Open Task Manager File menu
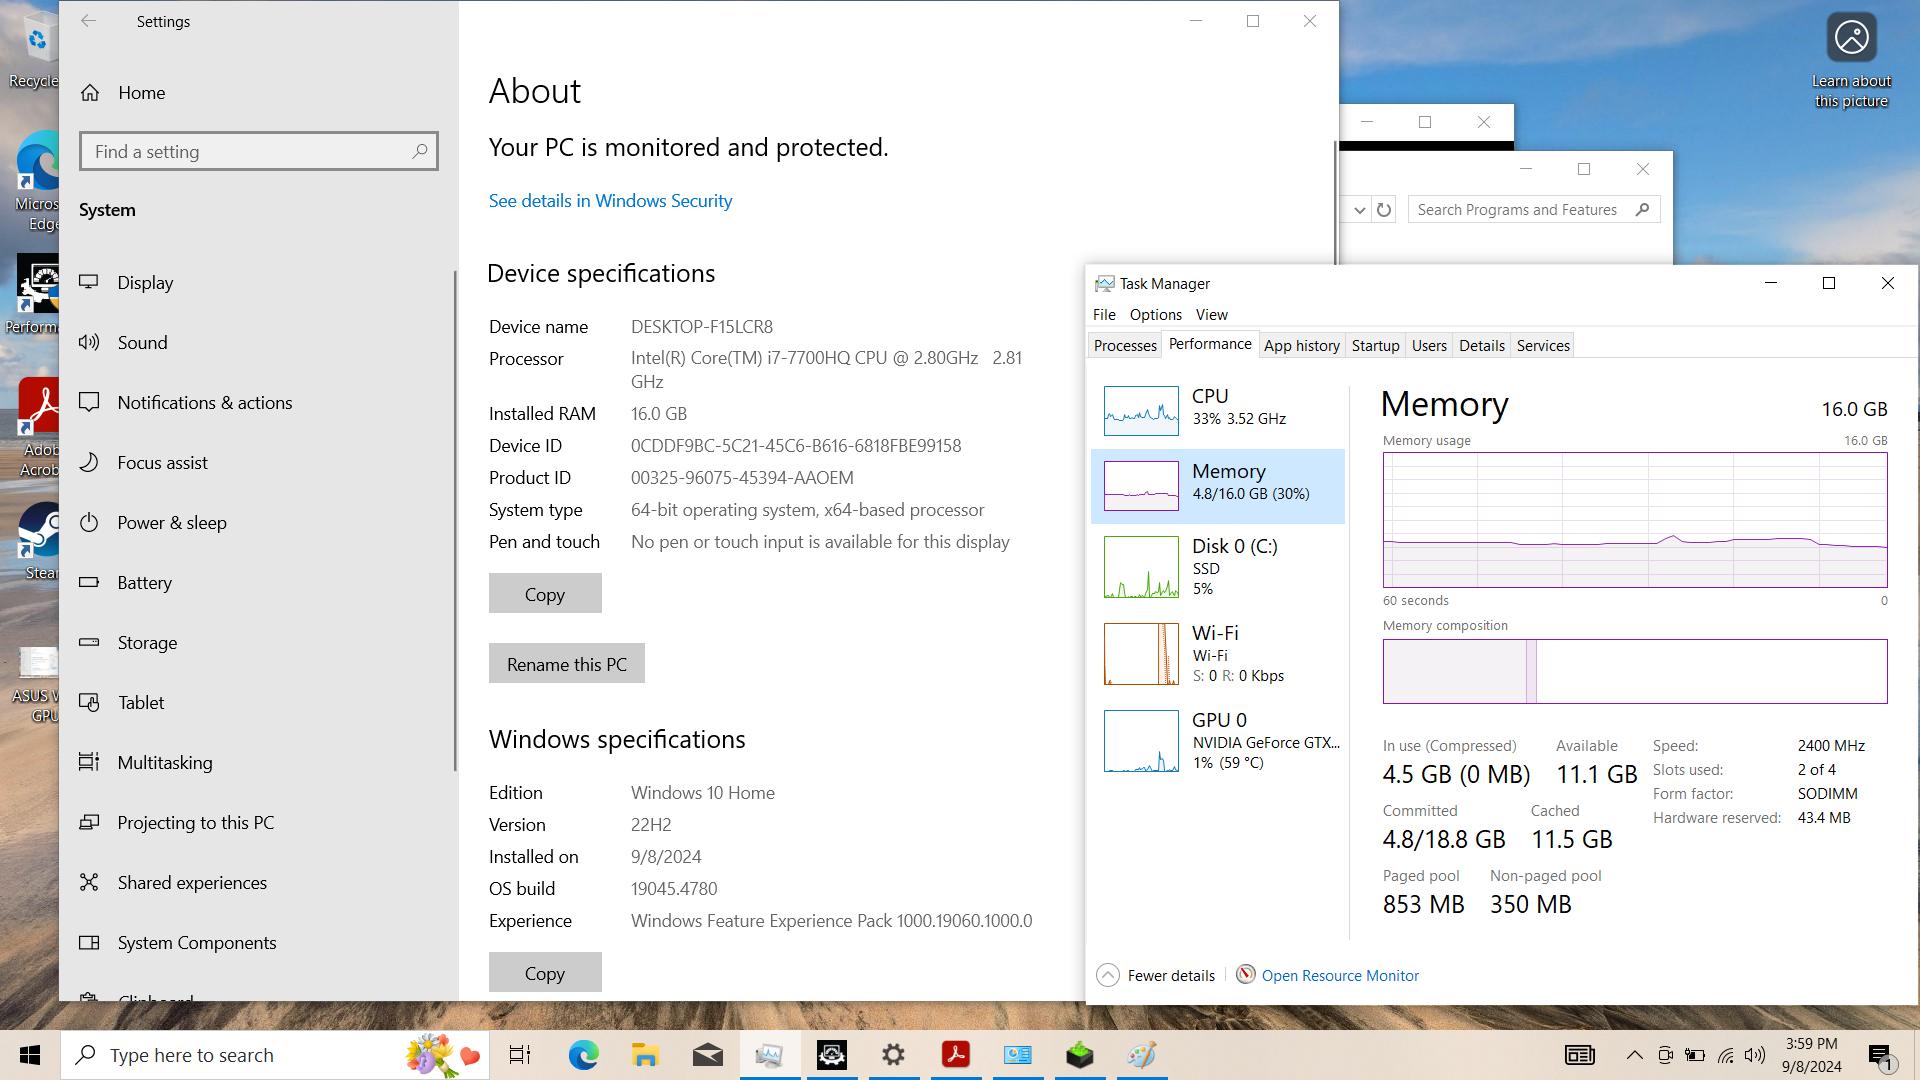Viewport: 1920px width, 1080px height. [x=1104, y=315]
